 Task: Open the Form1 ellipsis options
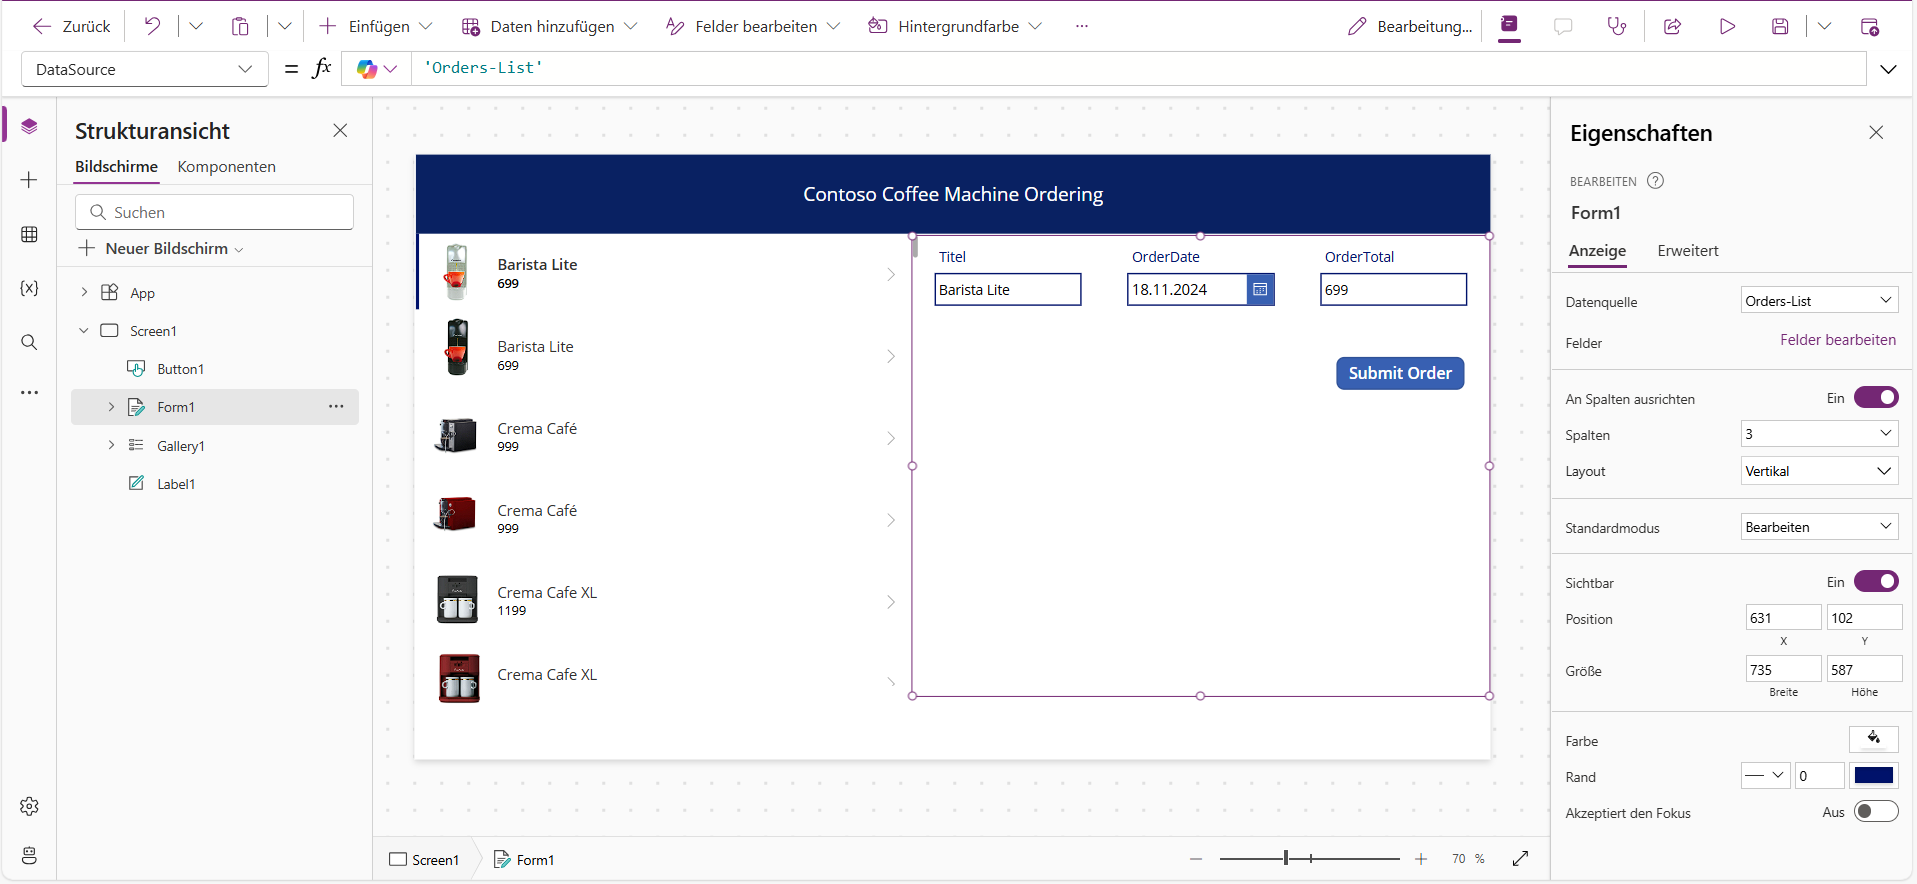point(336,406)
